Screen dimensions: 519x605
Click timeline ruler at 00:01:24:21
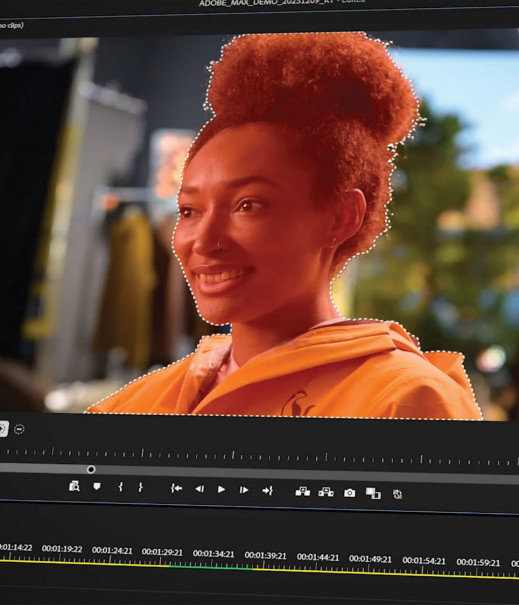112,550
